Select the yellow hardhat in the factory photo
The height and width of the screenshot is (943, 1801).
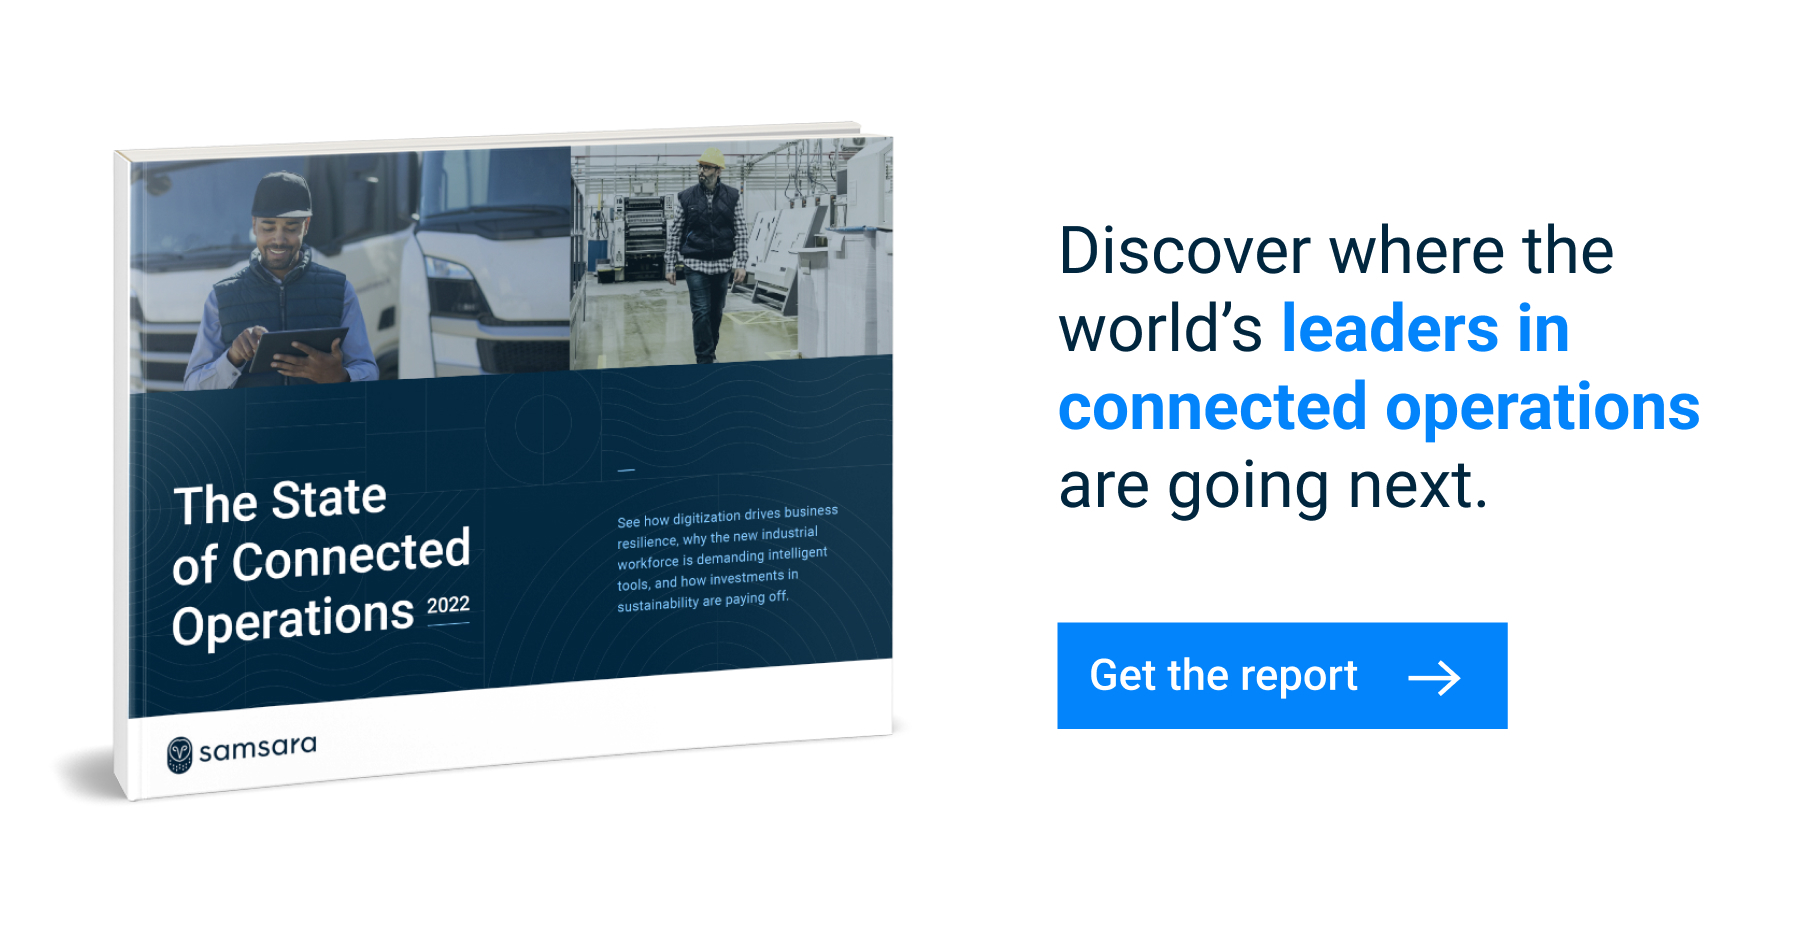tap(713, 160)
